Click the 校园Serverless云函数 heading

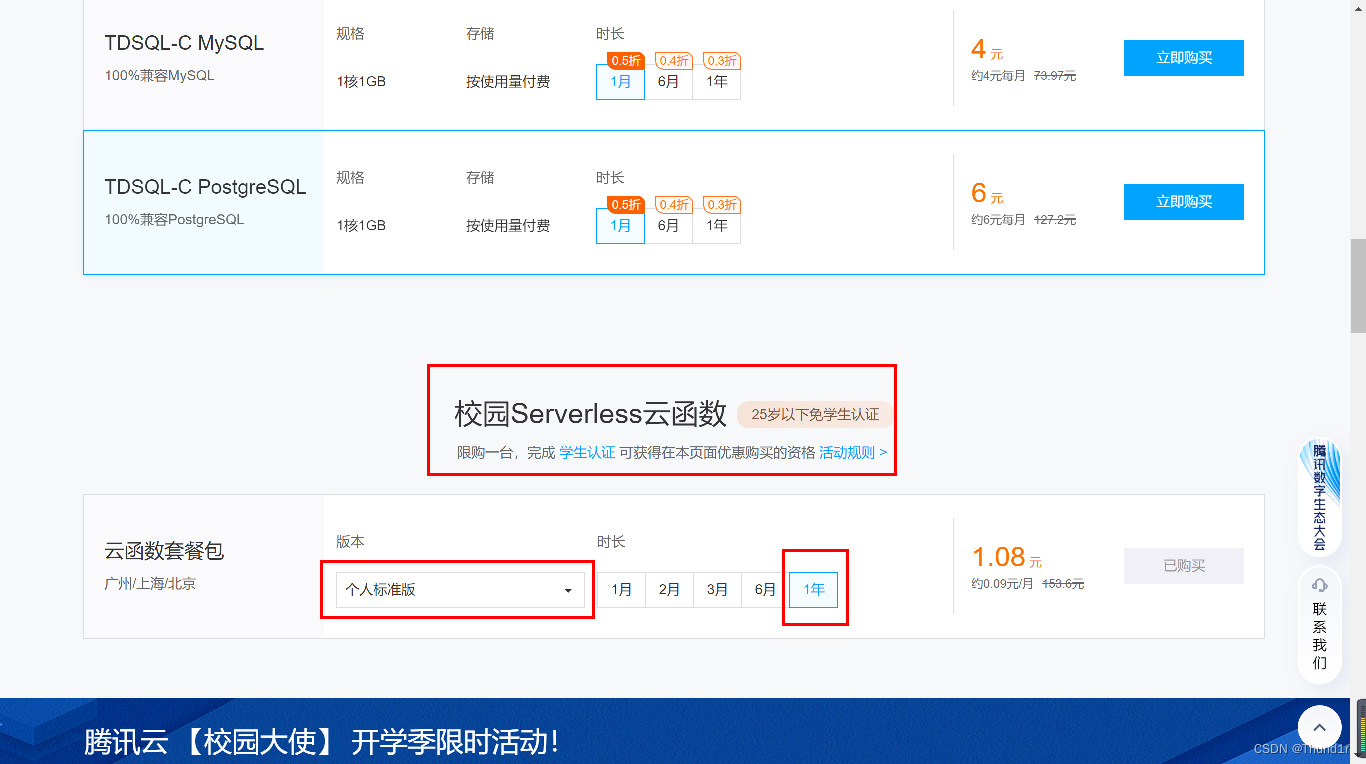[x=590, y=413]
